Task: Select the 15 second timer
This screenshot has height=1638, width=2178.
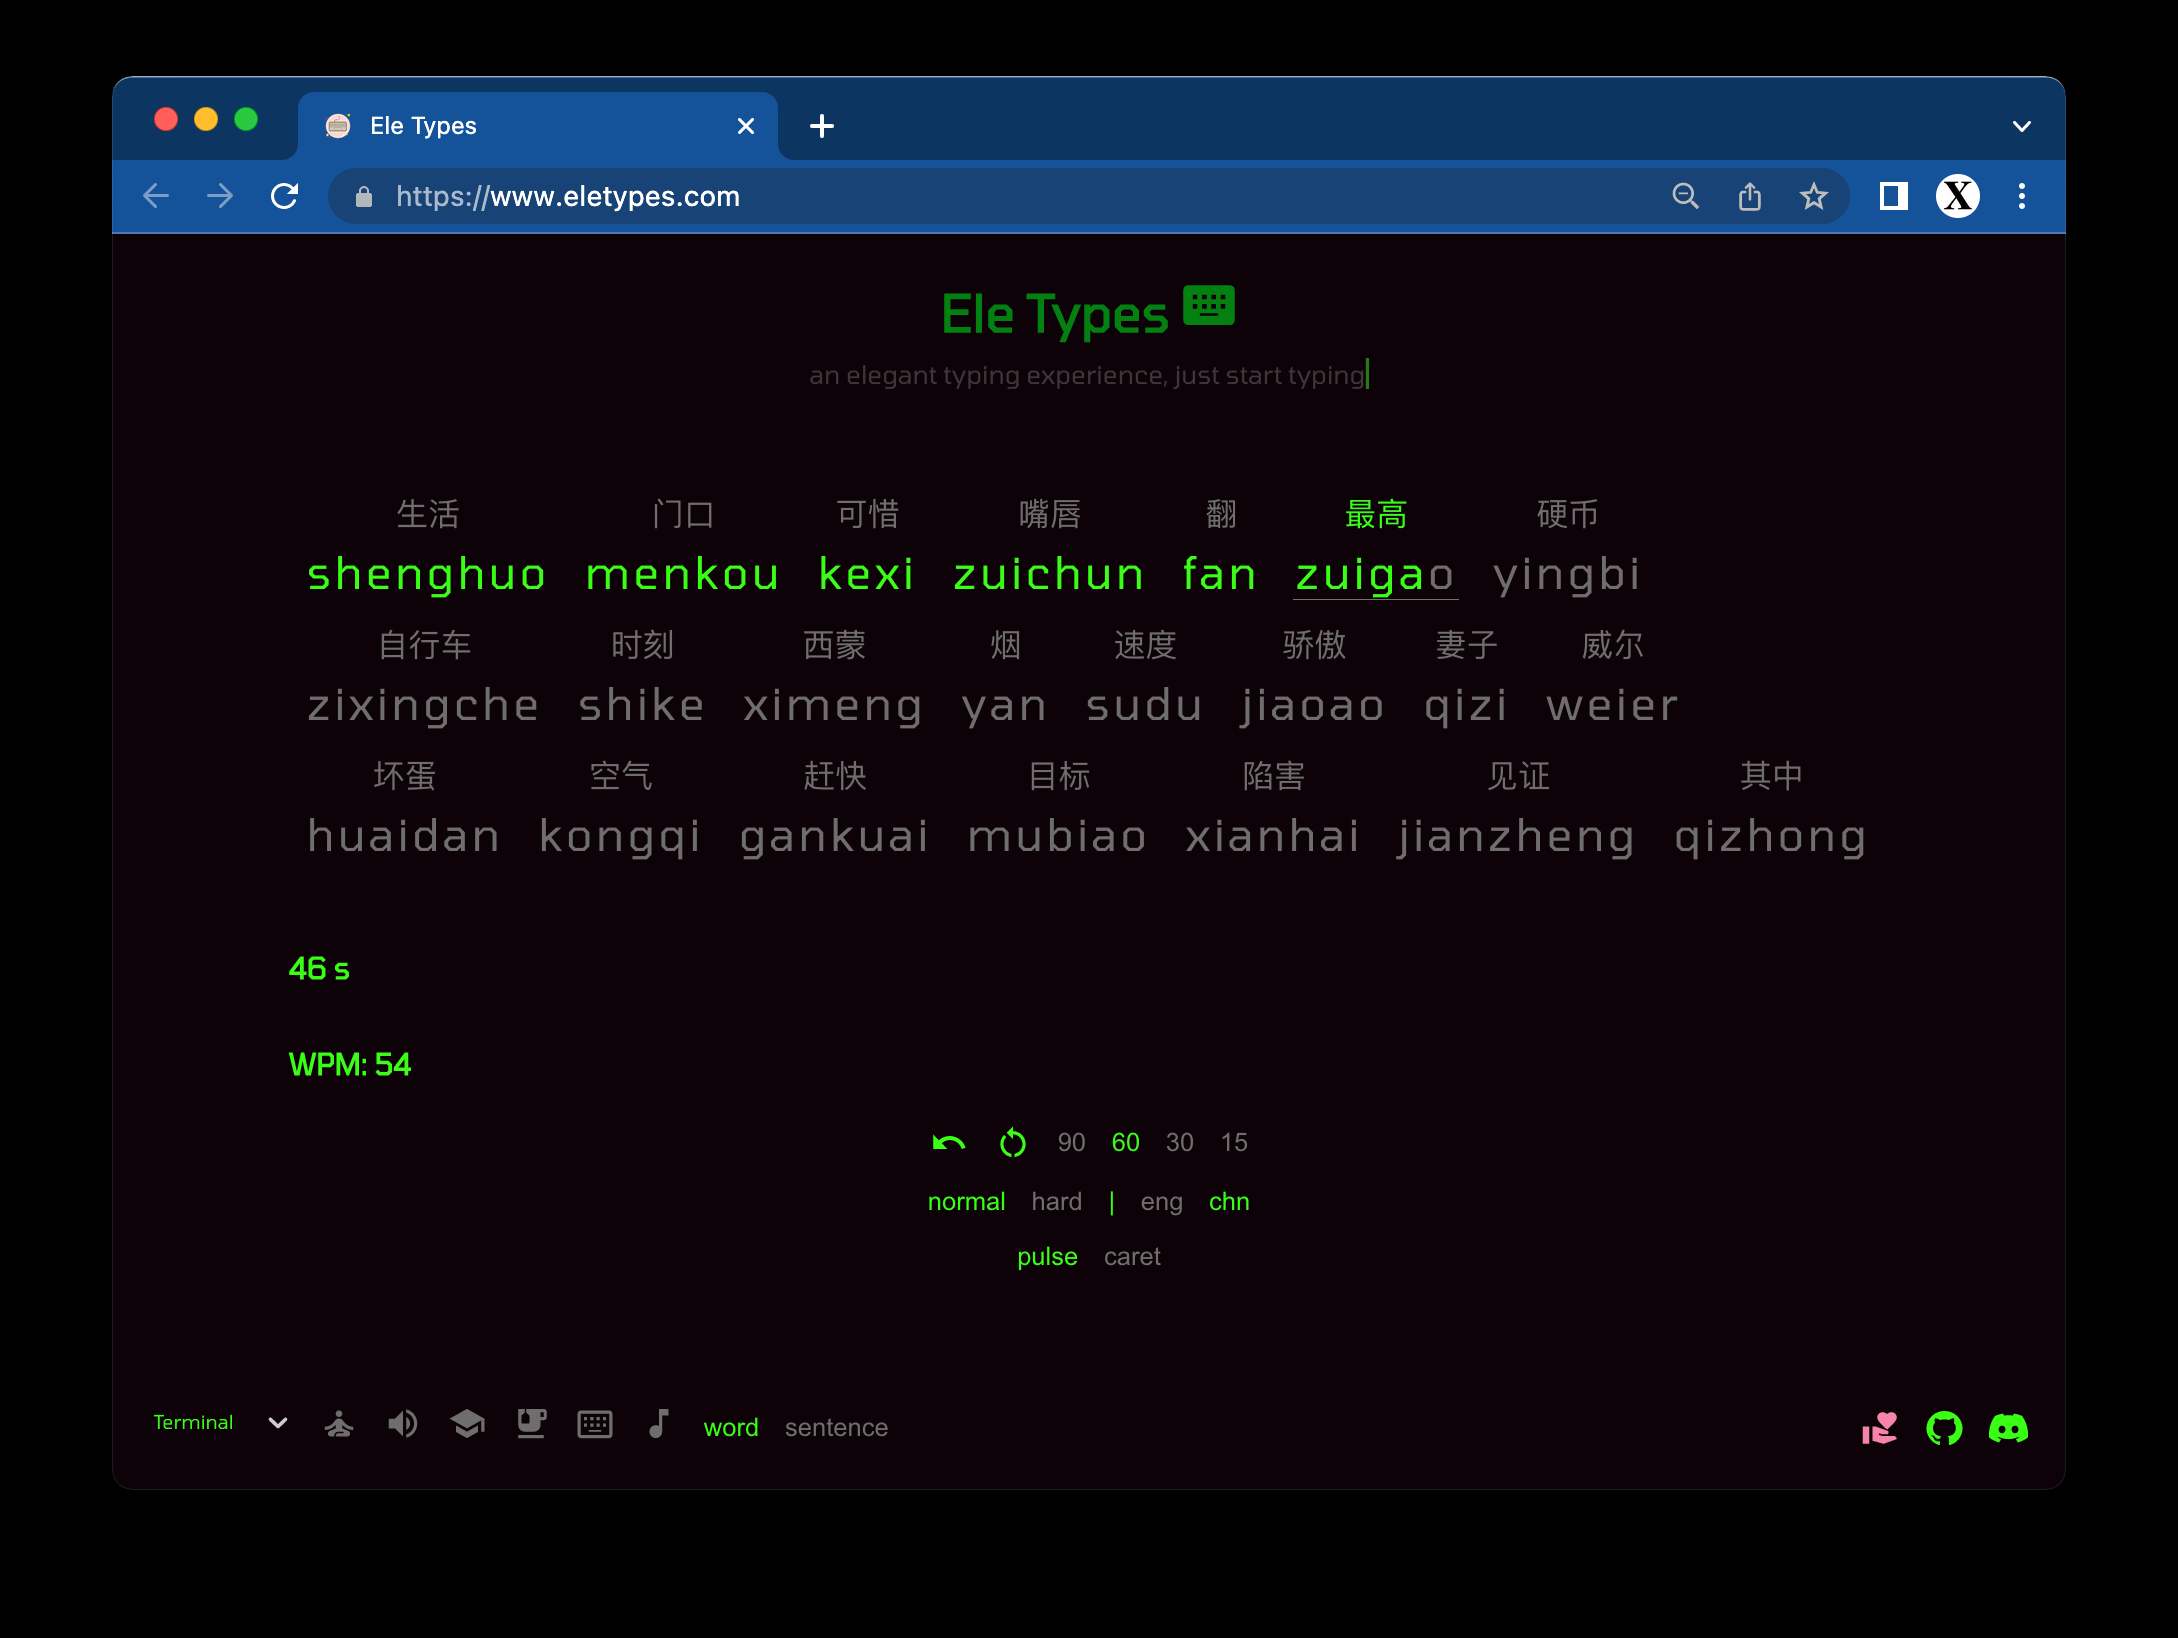Action: [x=1233, y=1142]
